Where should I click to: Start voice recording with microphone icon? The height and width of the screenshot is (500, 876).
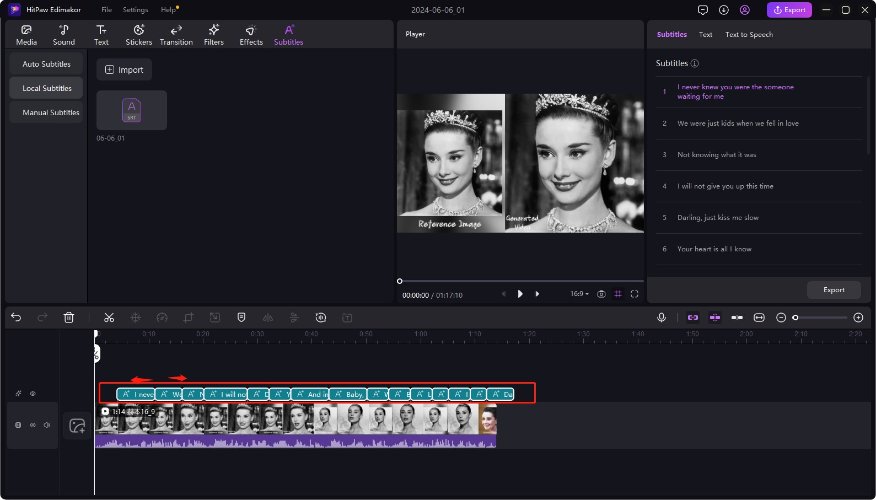pos(661,317)
